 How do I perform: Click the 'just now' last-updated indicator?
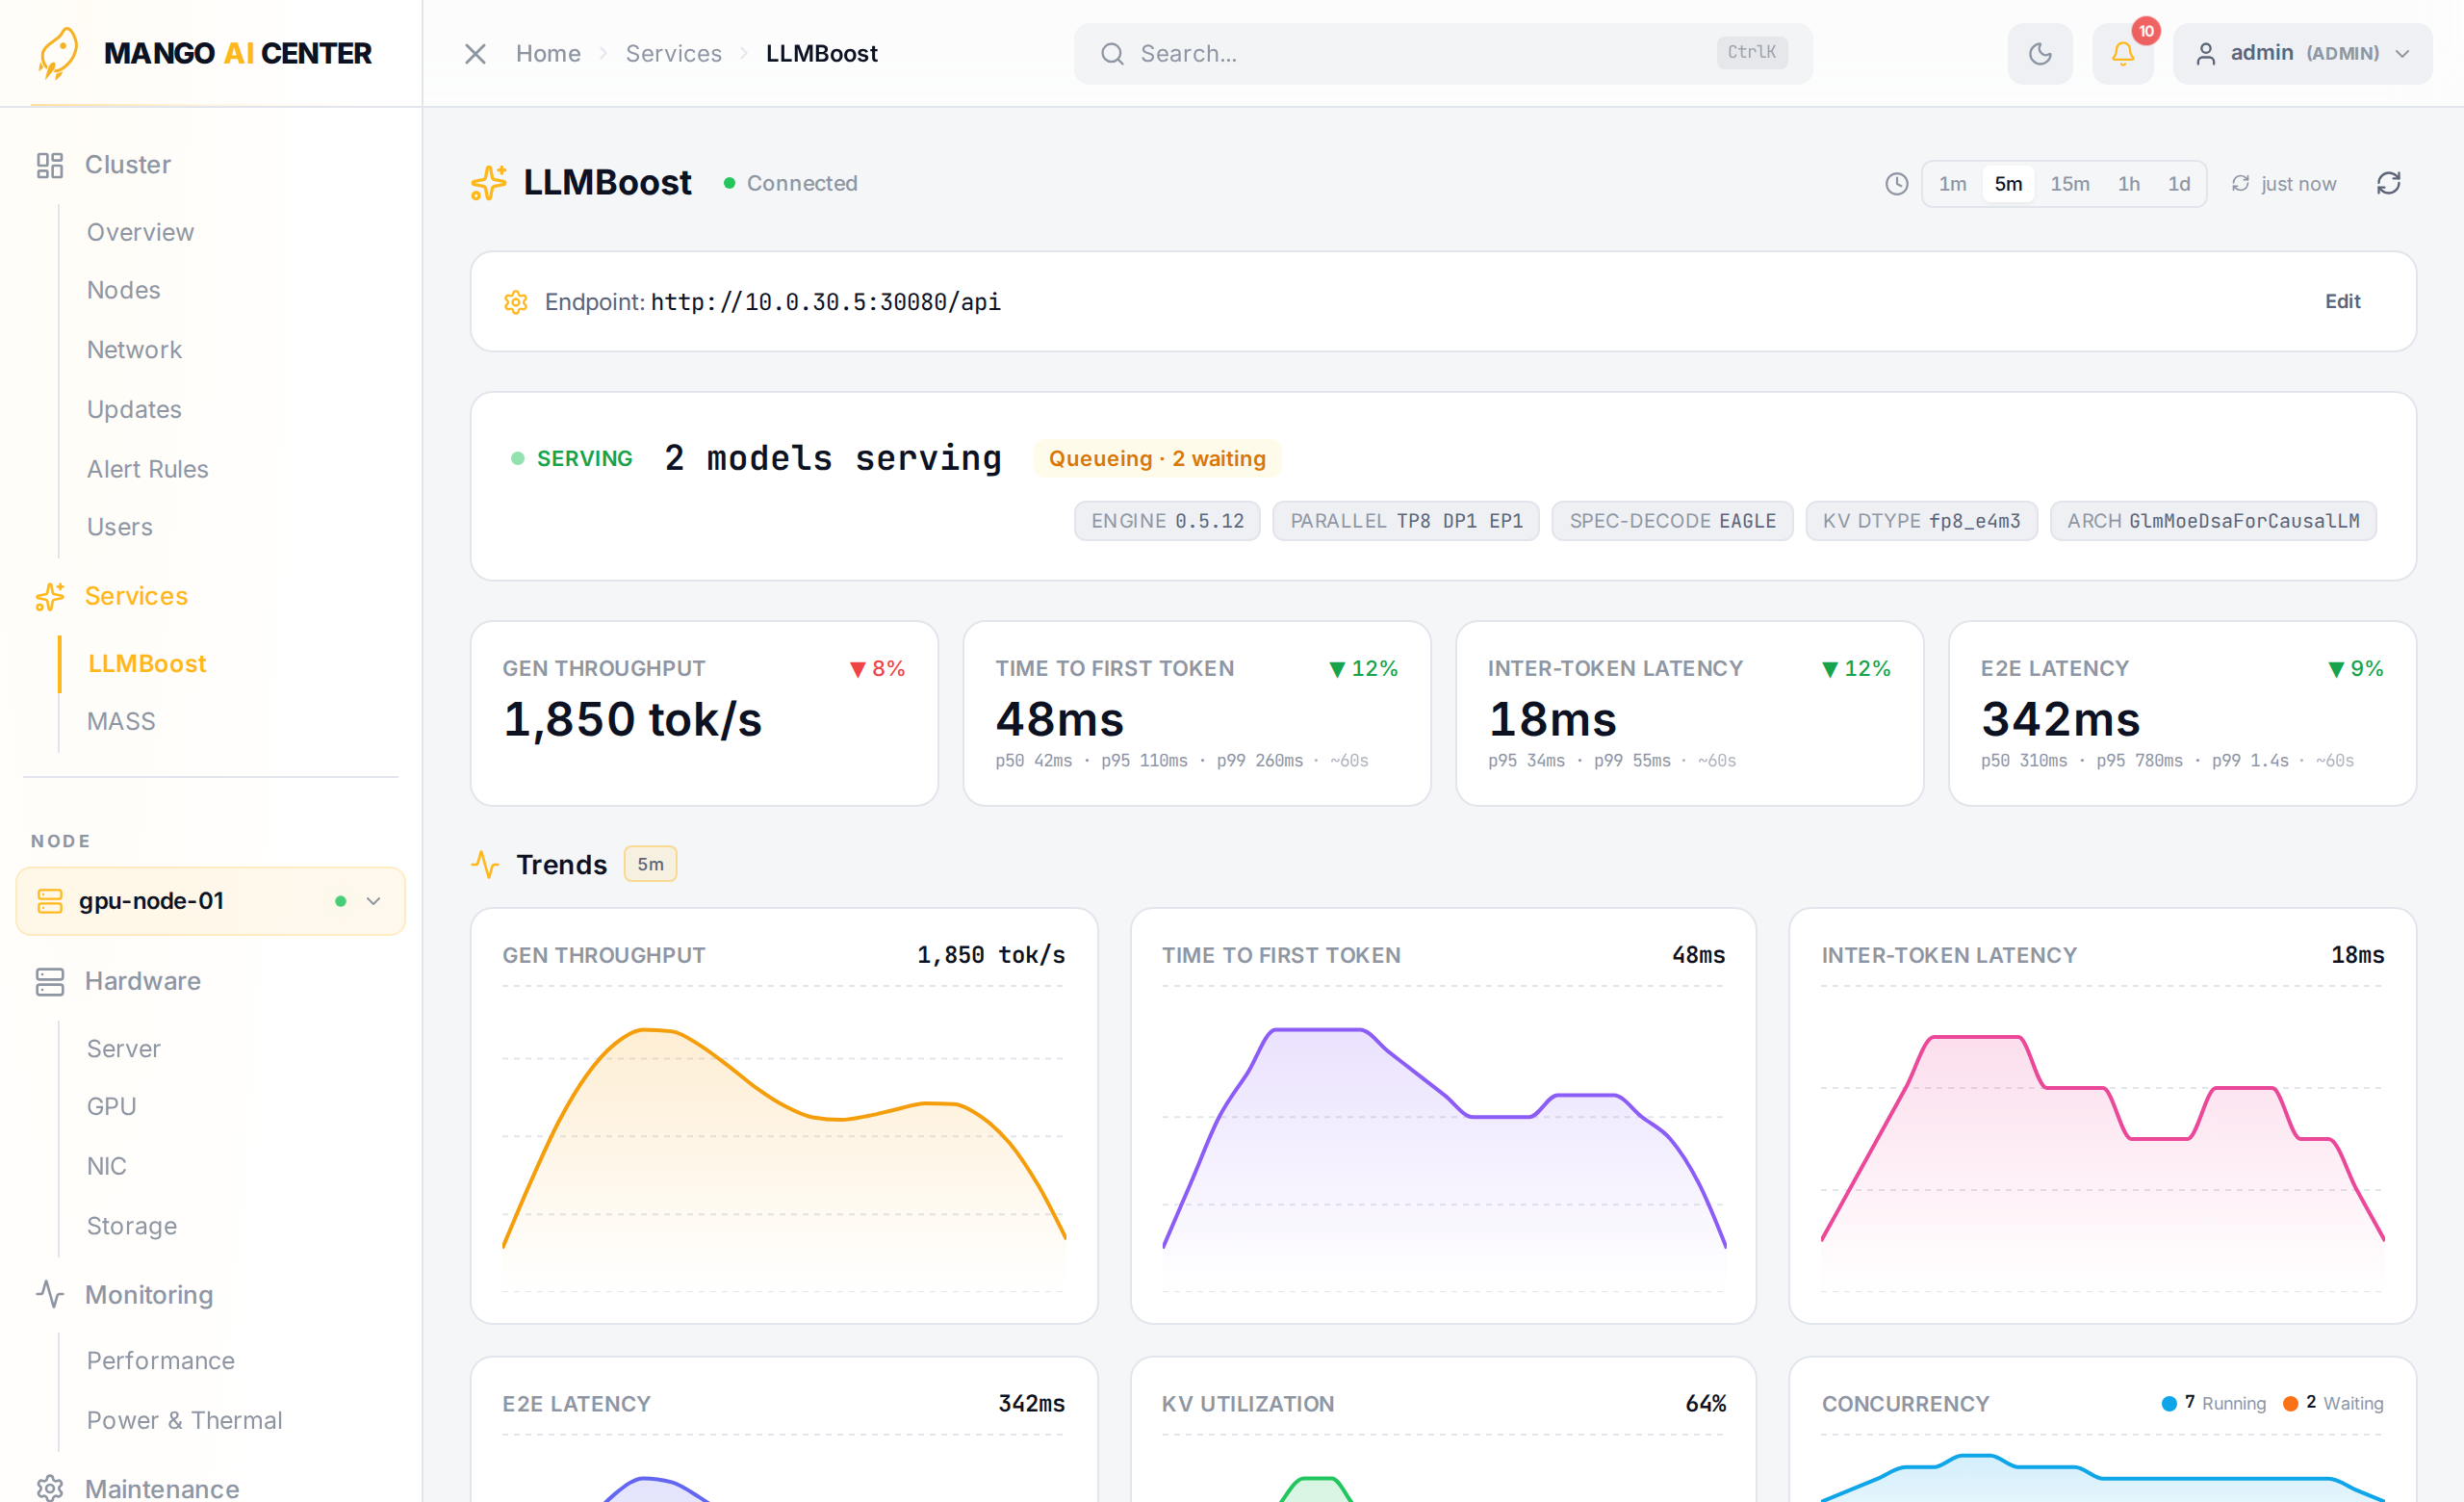click(x=2284, y=184)
